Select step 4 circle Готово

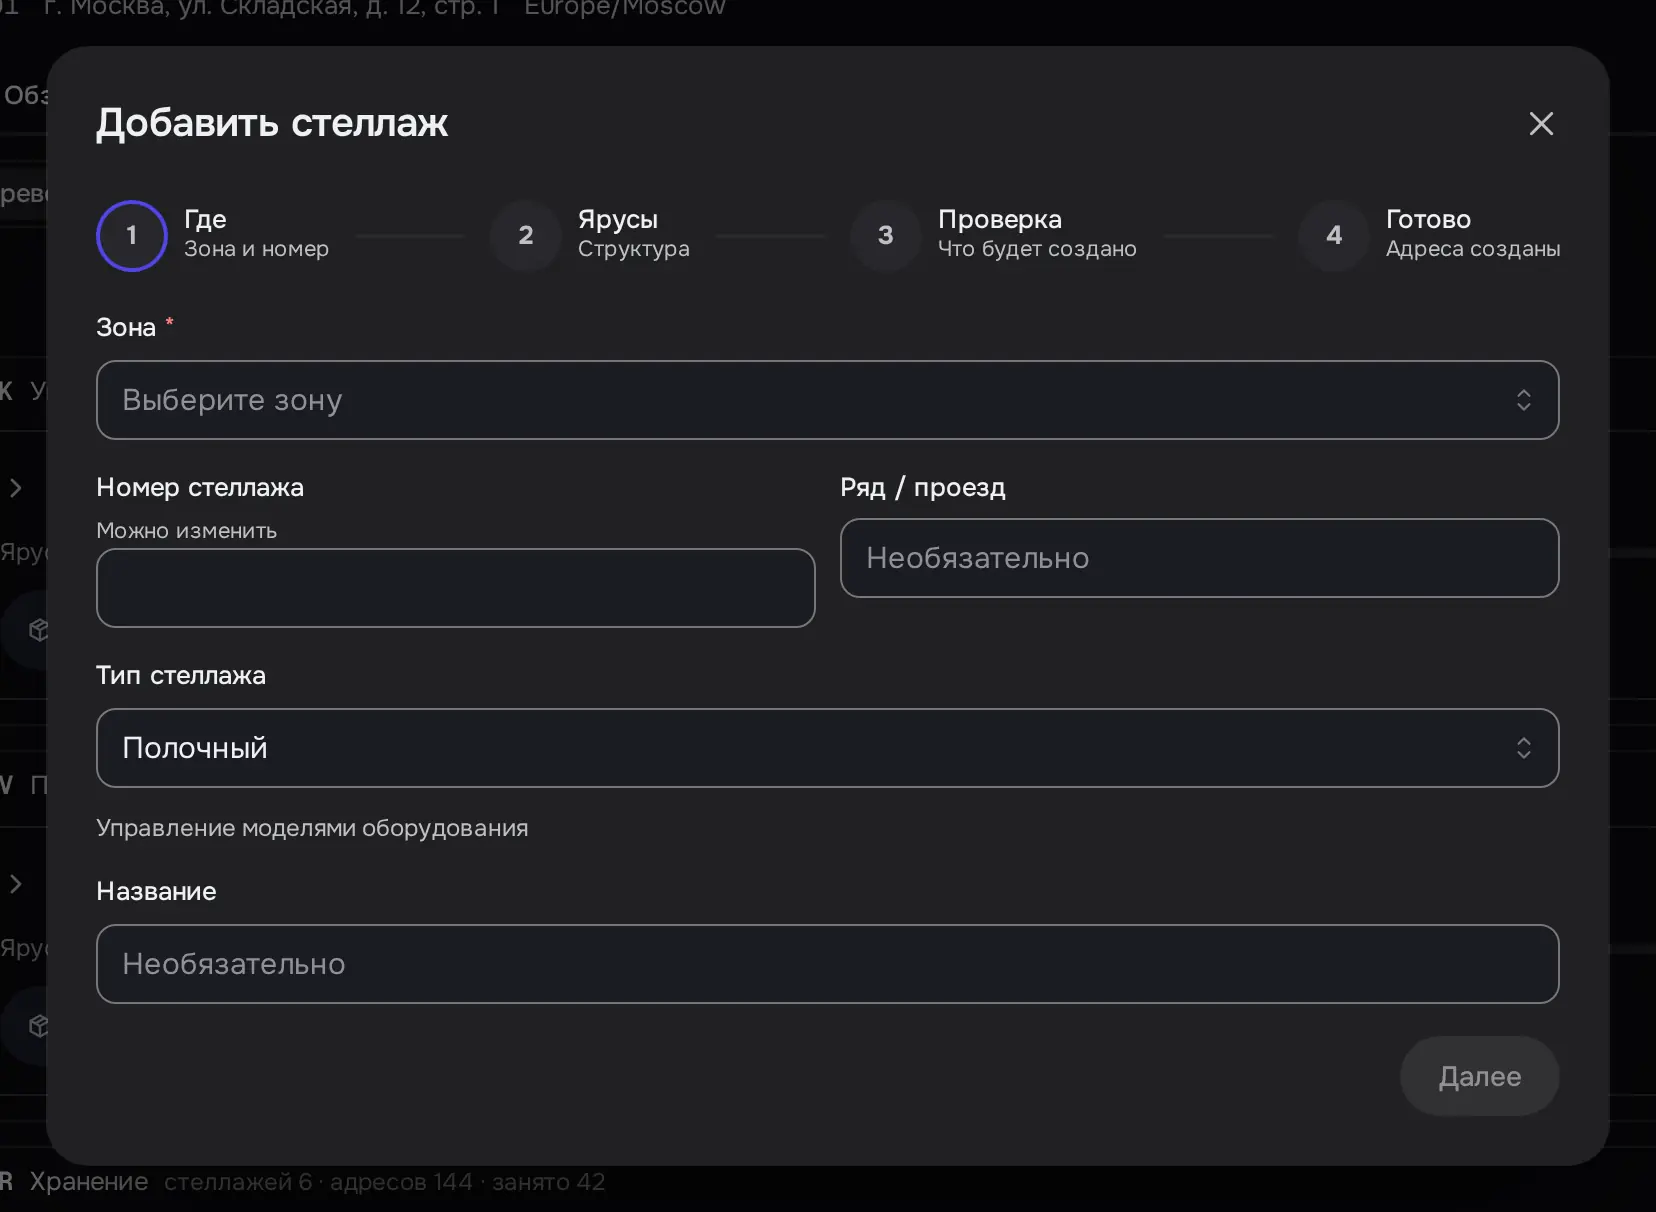(1334, 236)
